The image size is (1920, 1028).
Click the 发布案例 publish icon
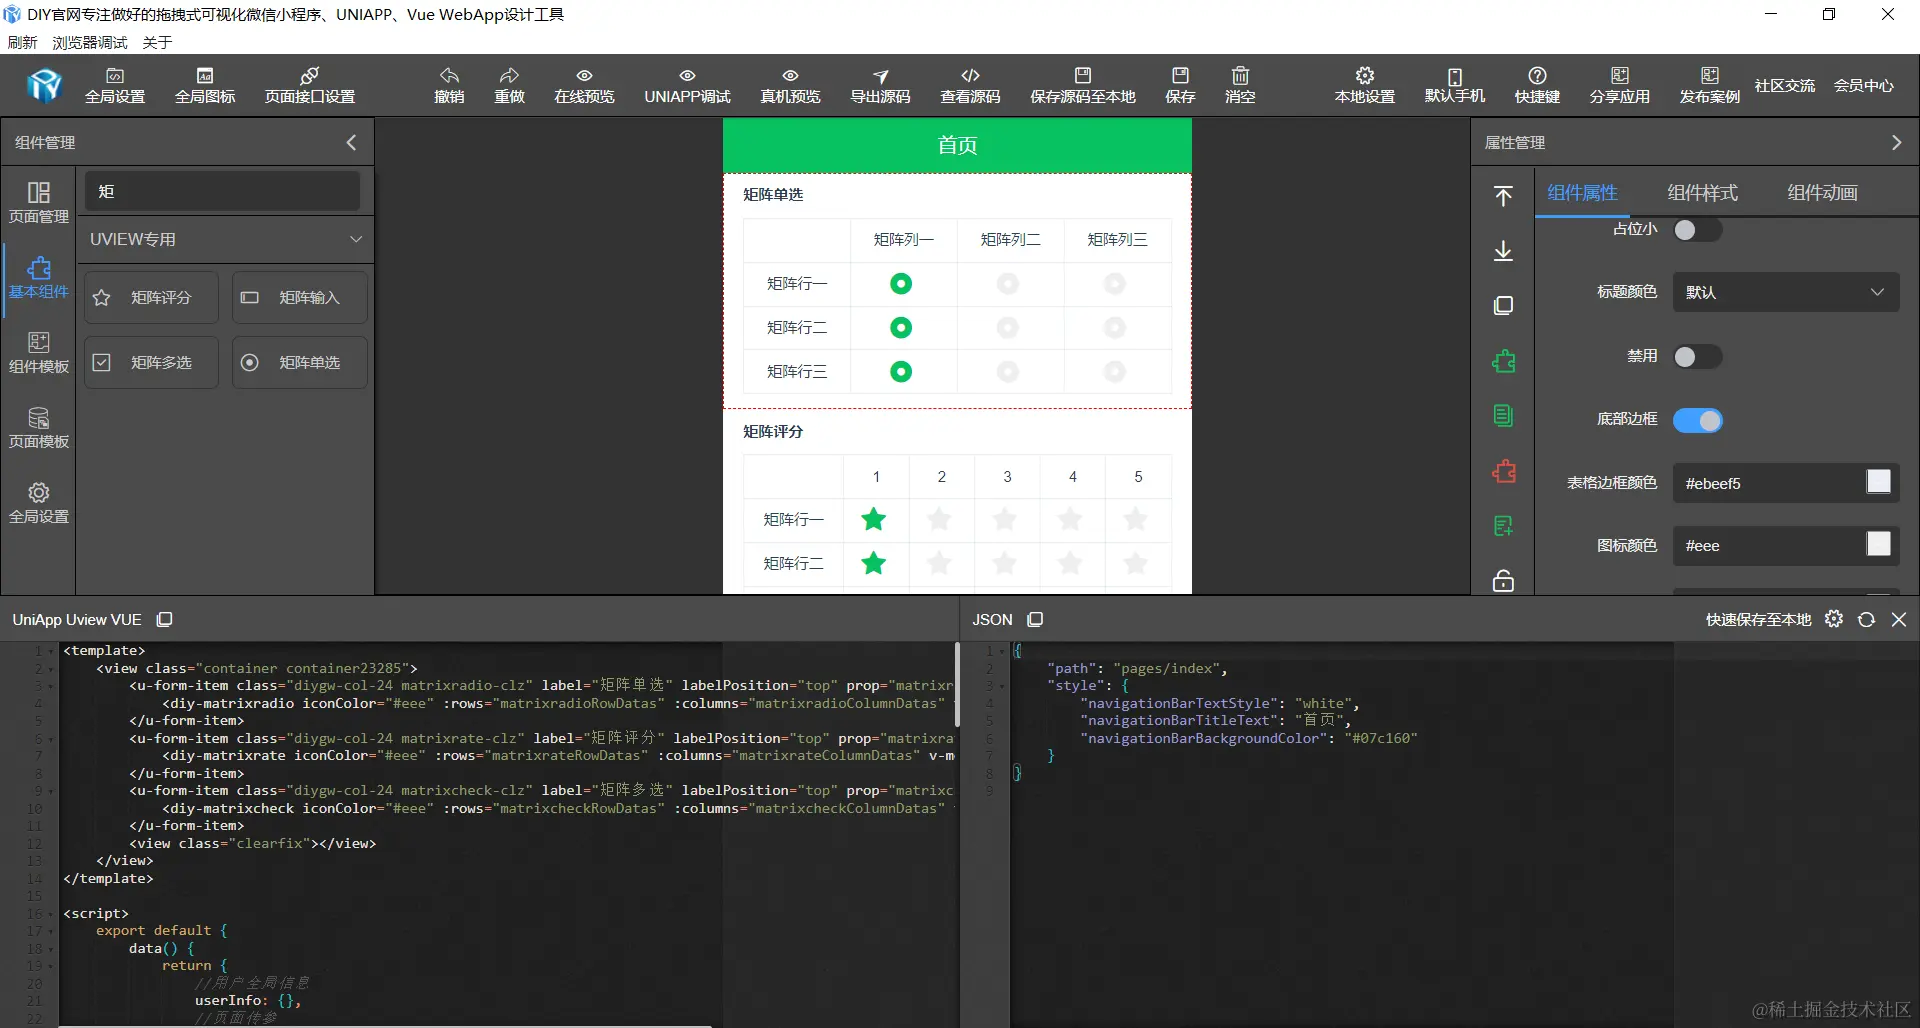click(x=1710, y=86)
